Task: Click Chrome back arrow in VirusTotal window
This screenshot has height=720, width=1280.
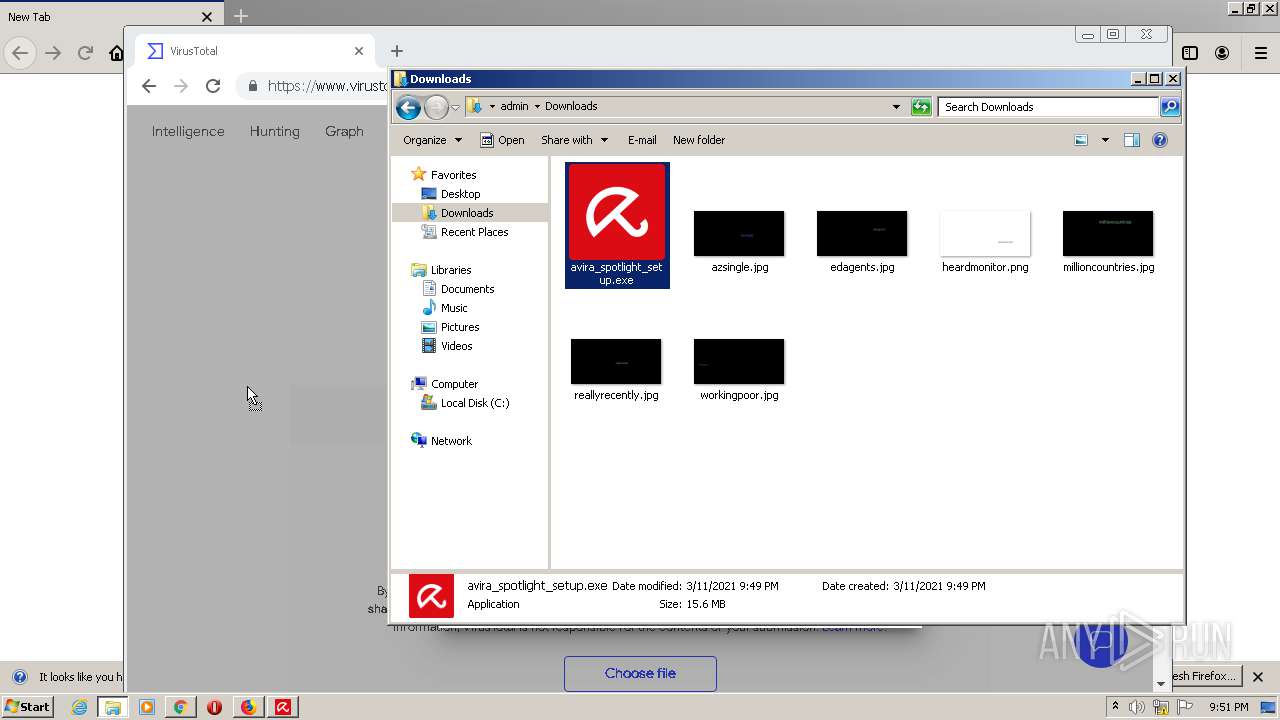Action: coord(149,86)
